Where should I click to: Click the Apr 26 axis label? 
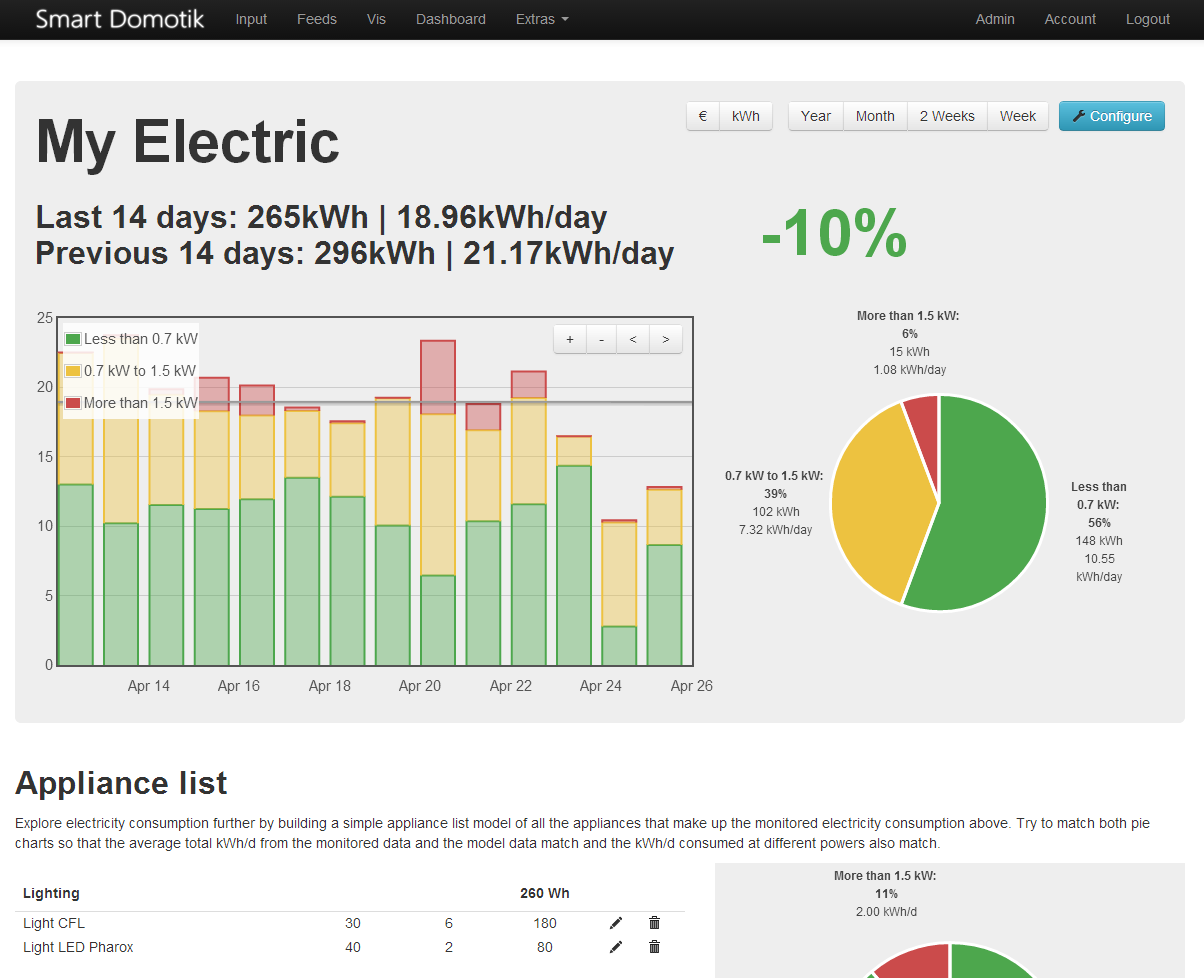tap(692, 686)
